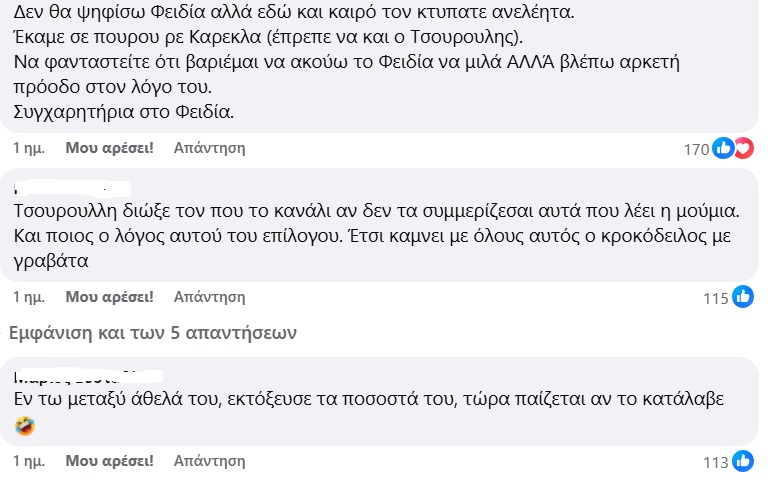Click the red heart reaction icon beside 170
This screenshot has width=783, height=484.
[742, 148]
